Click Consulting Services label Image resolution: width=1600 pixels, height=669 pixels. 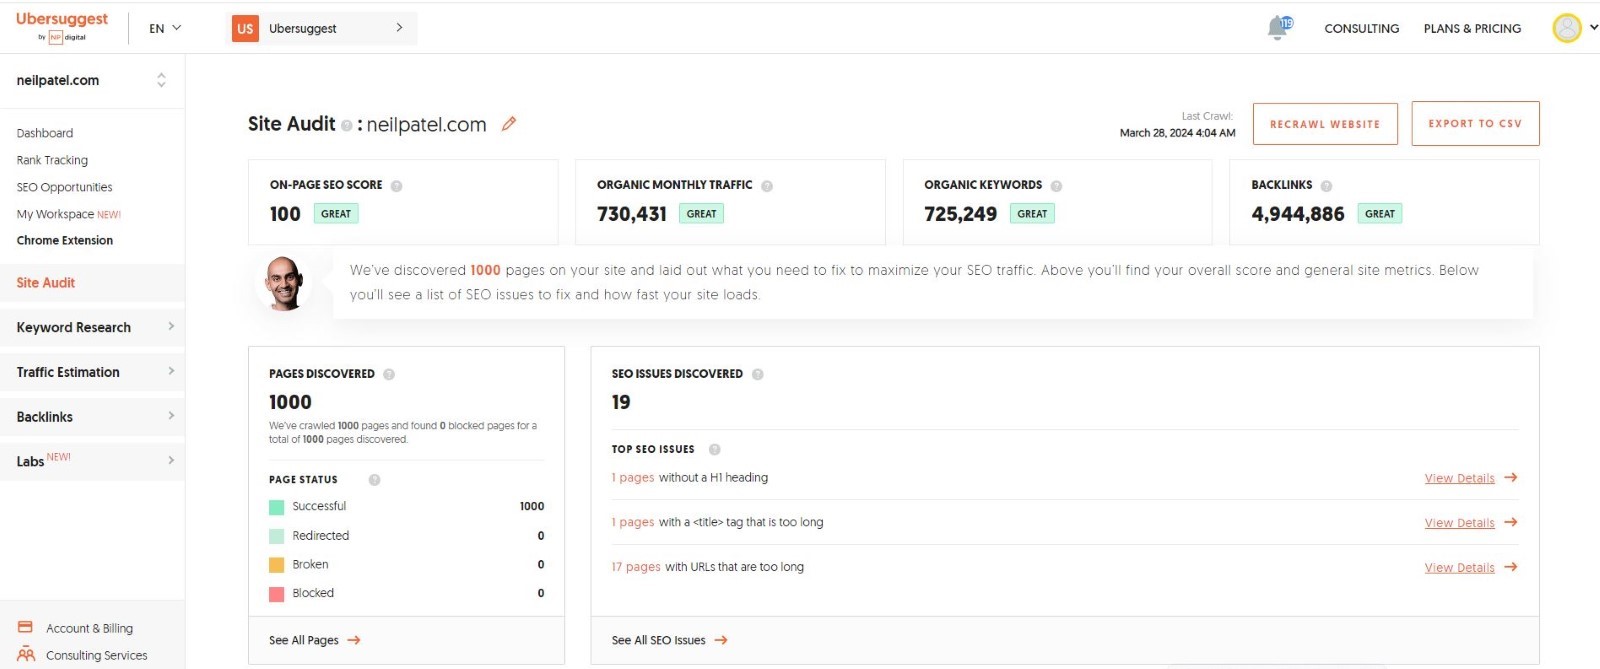97,655
